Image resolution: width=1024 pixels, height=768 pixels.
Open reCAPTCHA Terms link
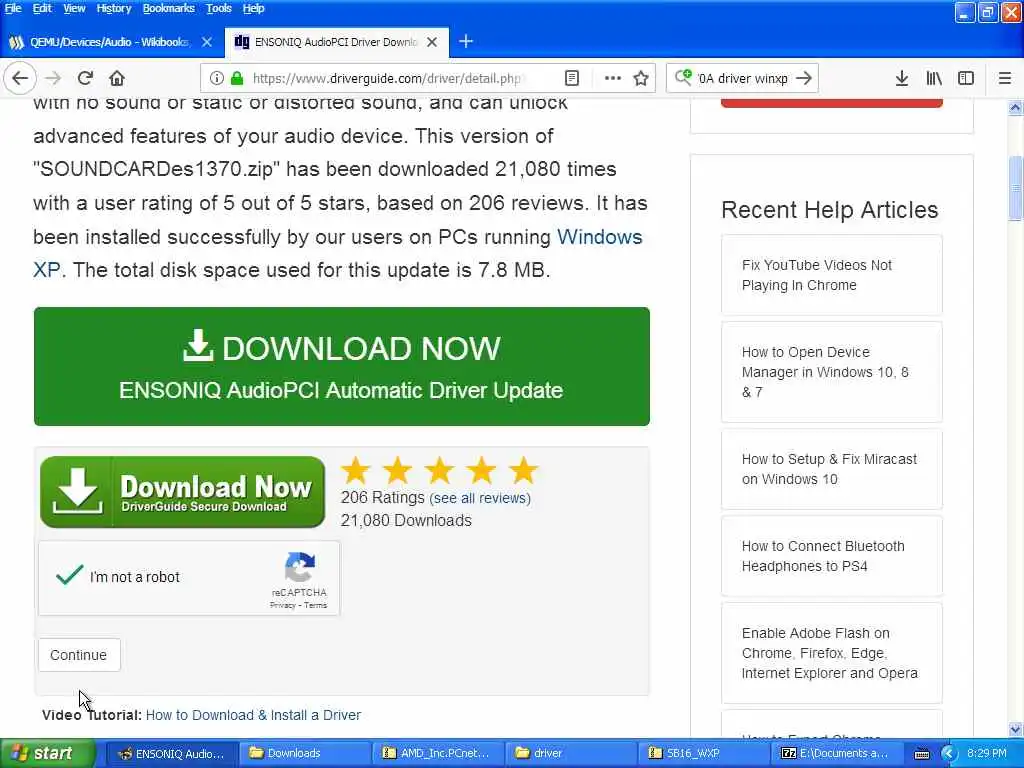pyautogui.click(x=315, y=605)
